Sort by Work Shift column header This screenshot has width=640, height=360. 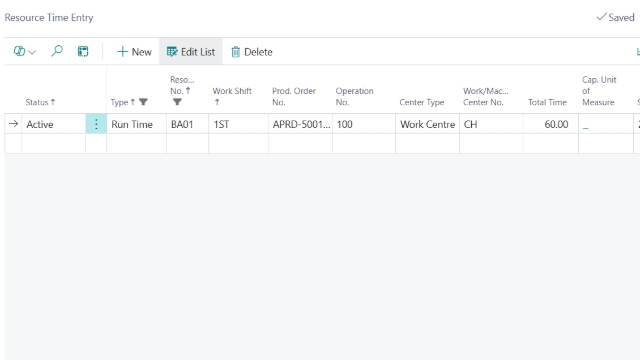tap(232, 96)
